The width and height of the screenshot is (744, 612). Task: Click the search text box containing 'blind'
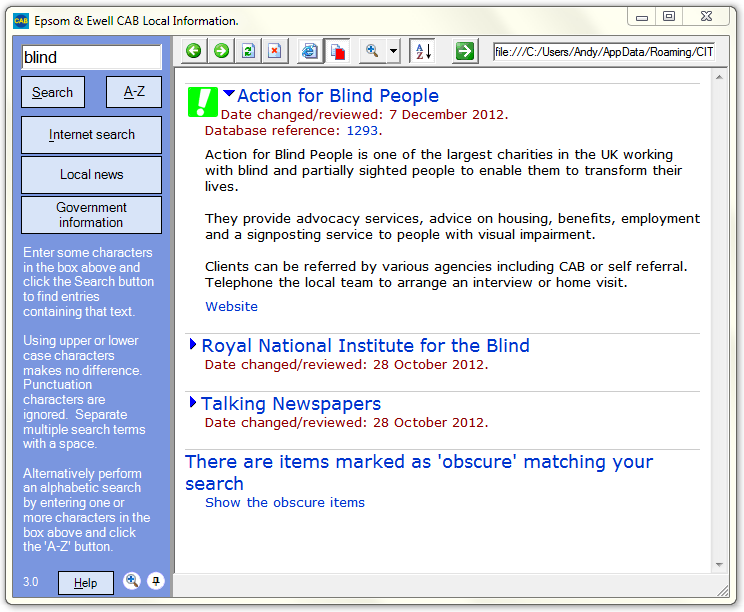(91, 58)
